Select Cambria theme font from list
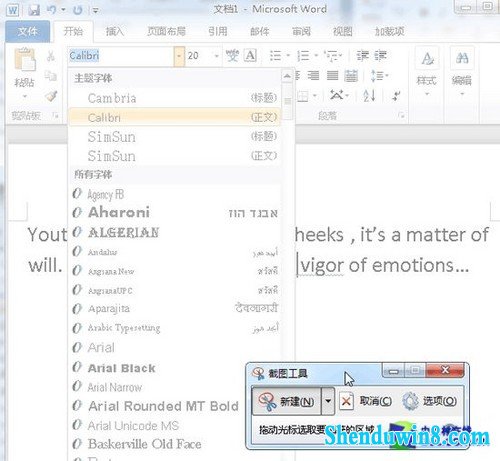Viewport: 500px width, 461px height. pos(175,98)
